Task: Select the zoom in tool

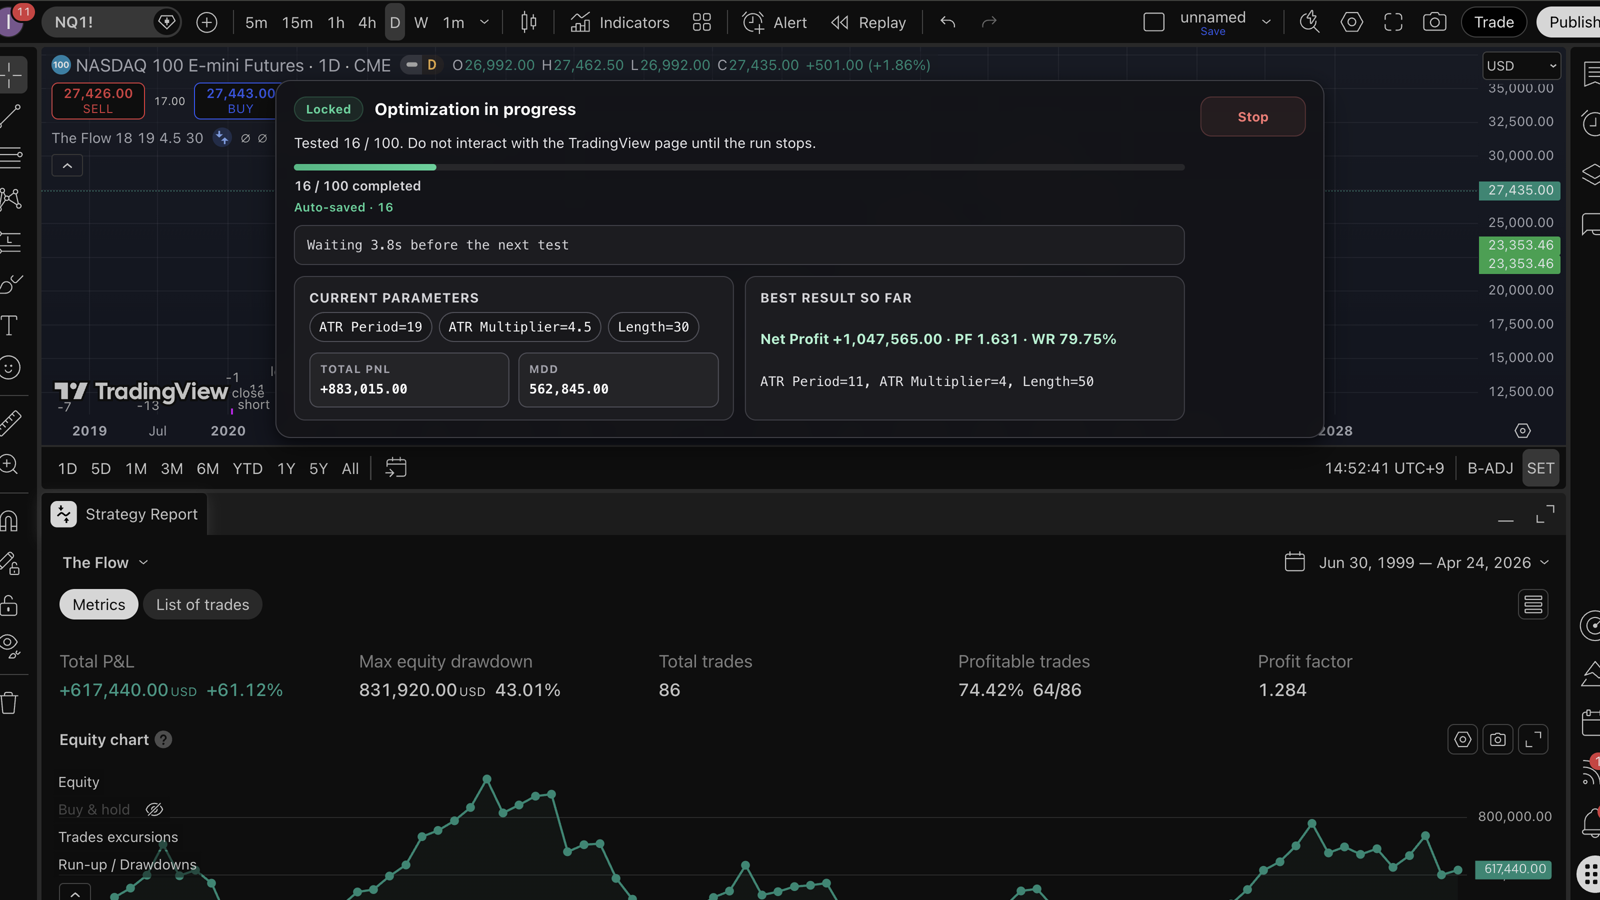Action: [10, 465]
